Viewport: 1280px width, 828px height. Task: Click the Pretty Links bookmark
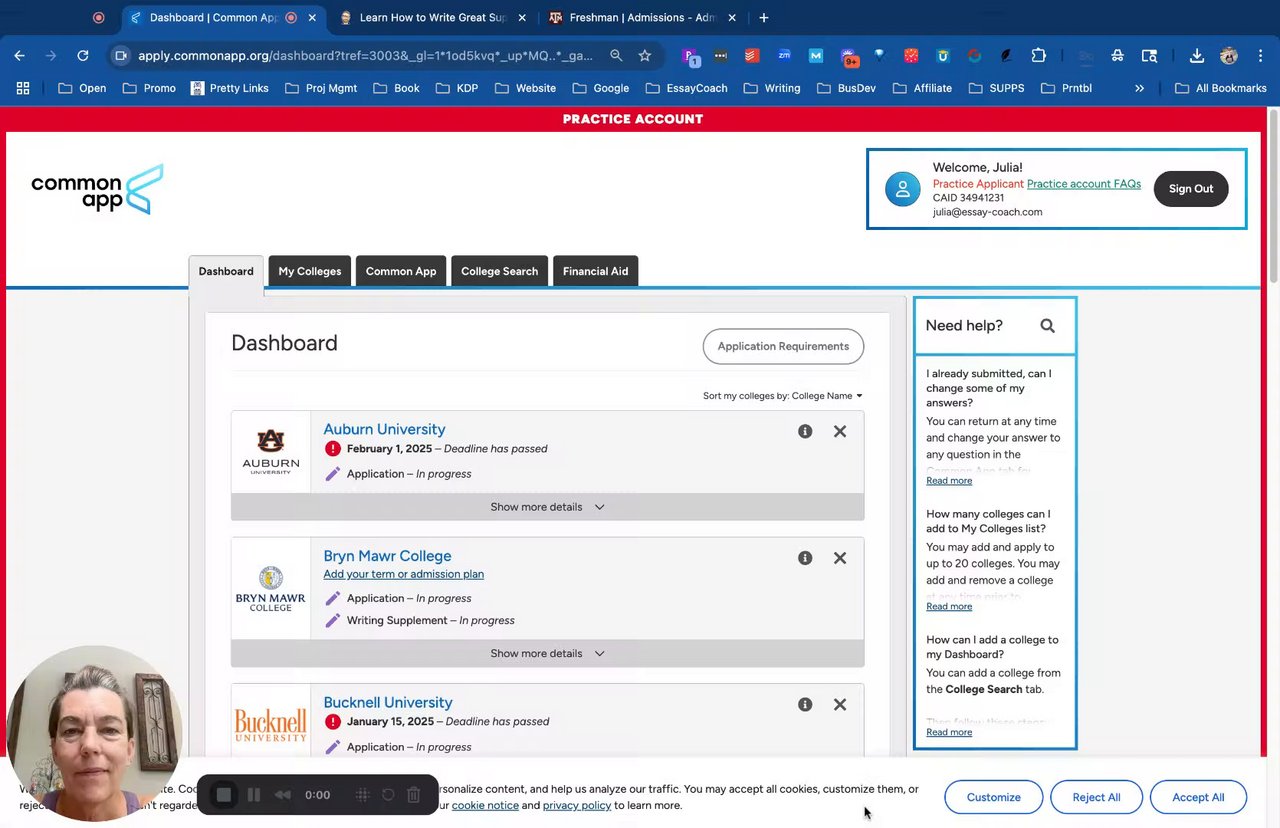(229, 88)
